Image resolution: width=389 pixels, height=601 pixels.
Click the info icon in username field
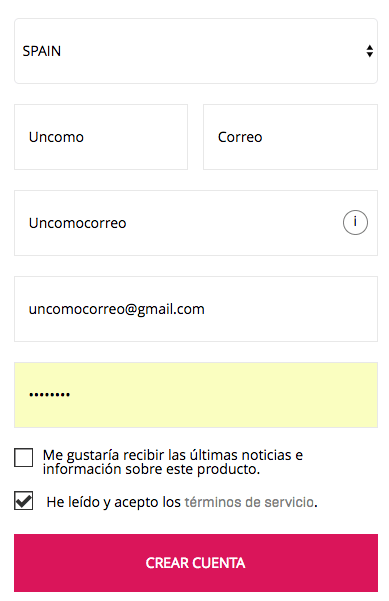click(x=355, y=222)
